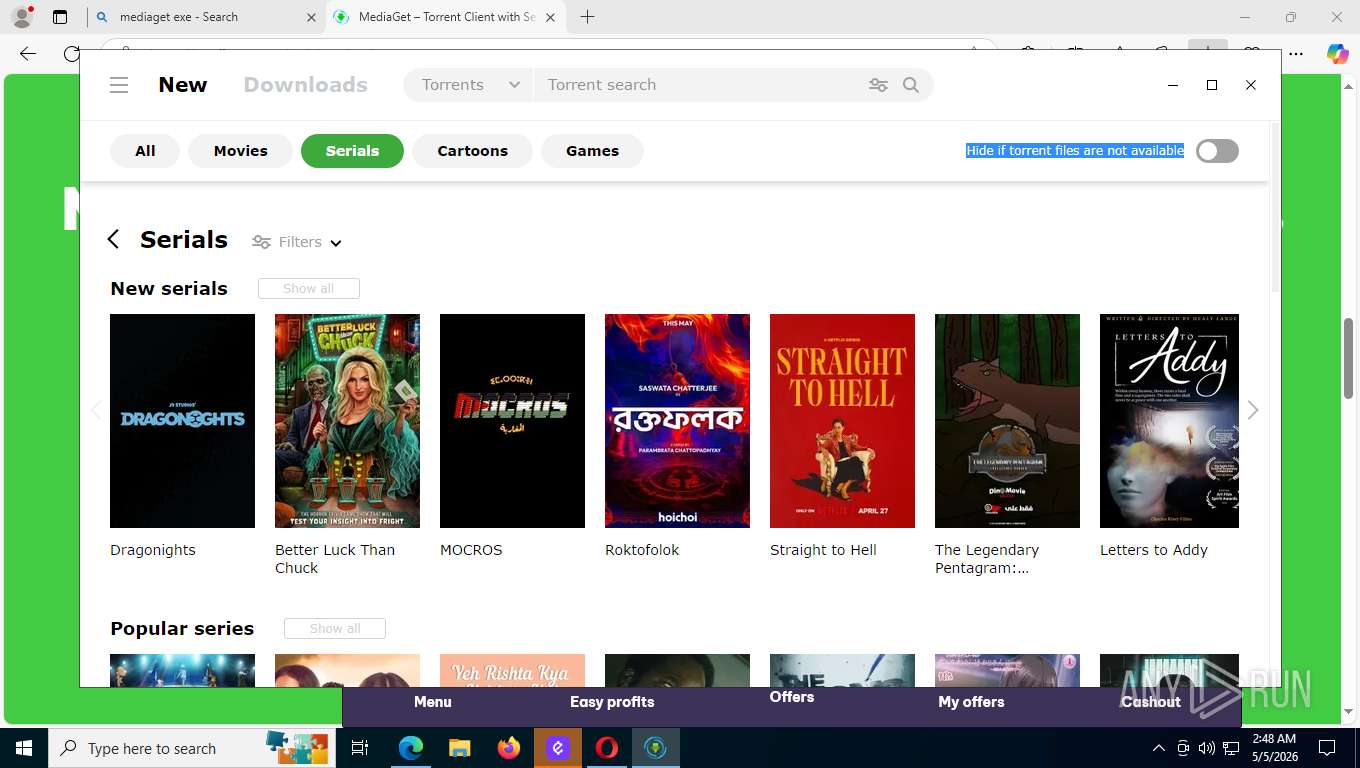The height and width of the screenshot is (768, 1360).
Task: Open the Better Luck Than Chuck poster
Action: tap(347, 421)
